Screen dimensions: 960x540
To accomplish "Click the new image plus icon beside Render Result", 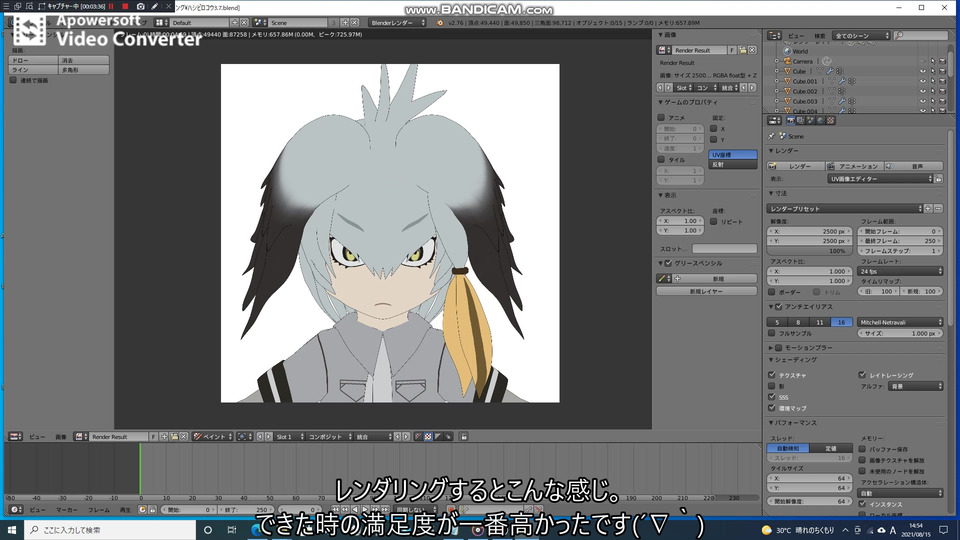I will 164,437.
